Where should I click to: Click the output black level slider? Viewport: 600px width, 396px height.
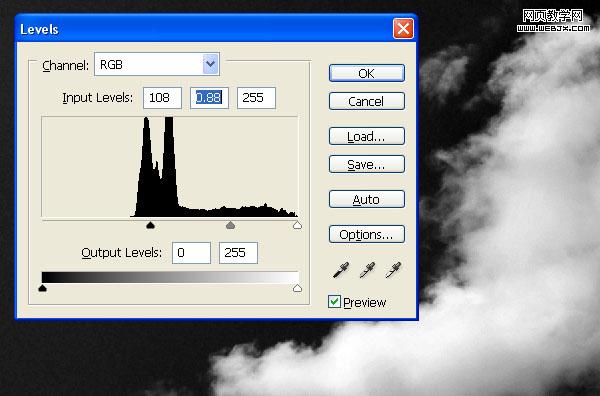click(42, 288)
